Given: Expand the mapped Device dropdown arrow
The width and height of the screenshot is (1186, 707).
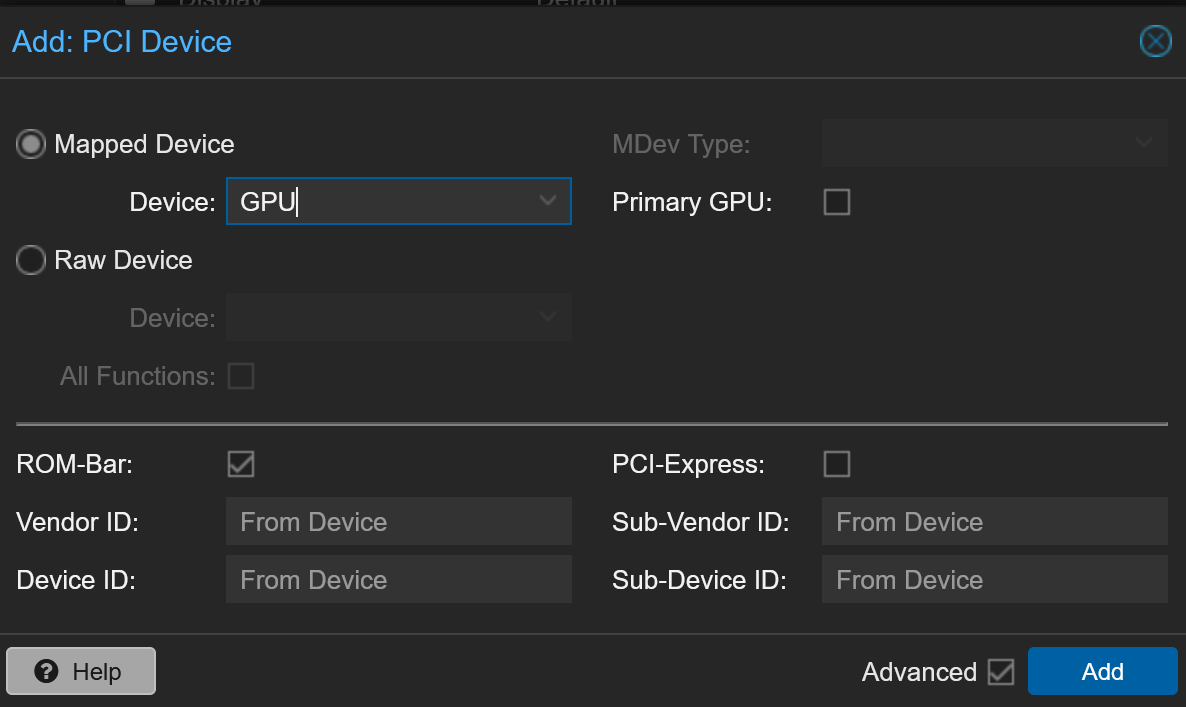Looking at the screenshot, I should tap(547, 201).
